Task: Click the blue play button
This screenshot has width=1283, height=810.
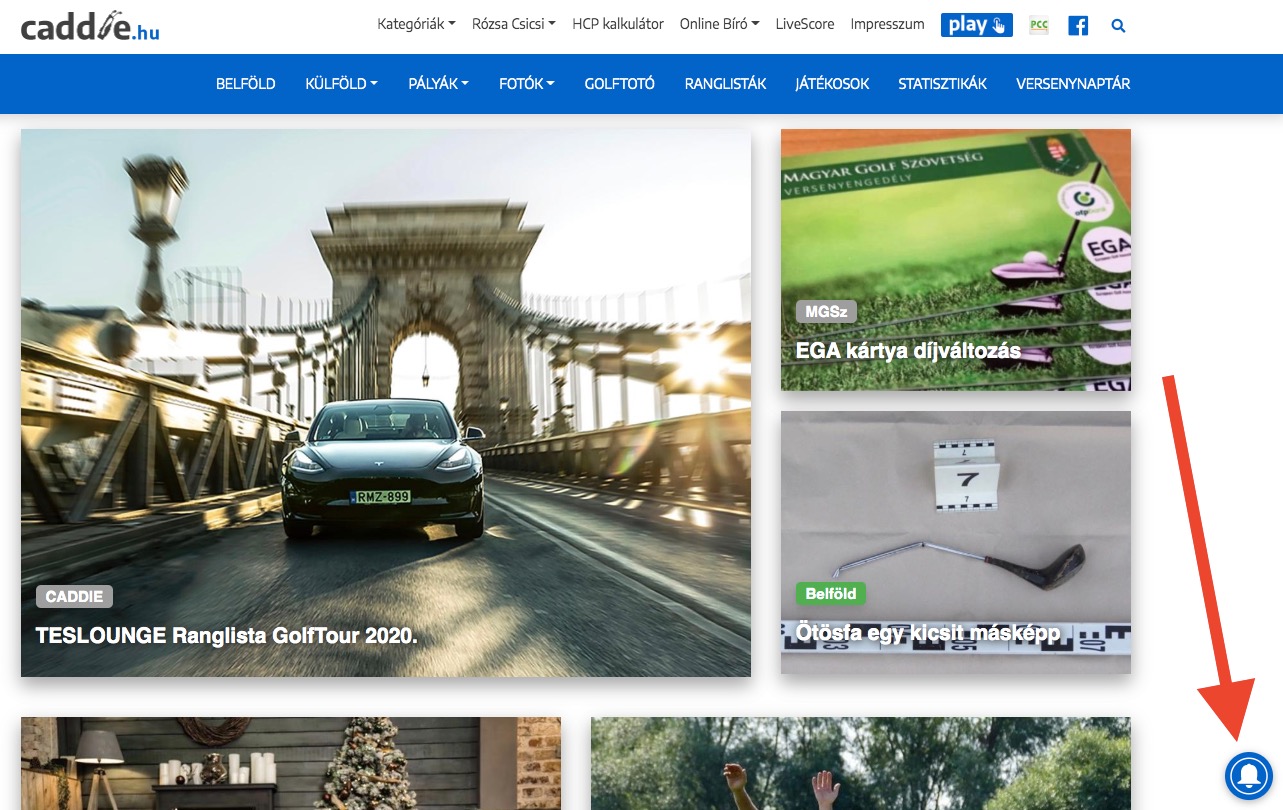Action: pos(976,25)
